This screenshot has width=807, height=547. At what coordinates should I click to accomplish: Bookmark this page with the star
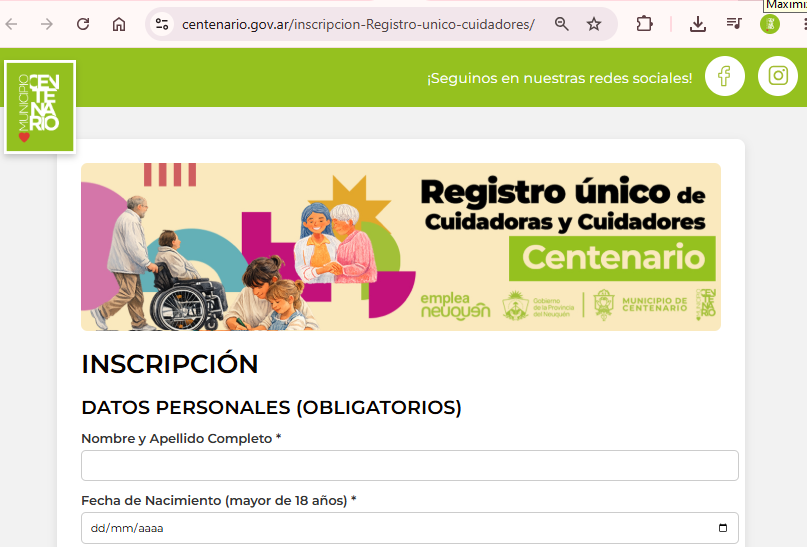click(594, 24)
